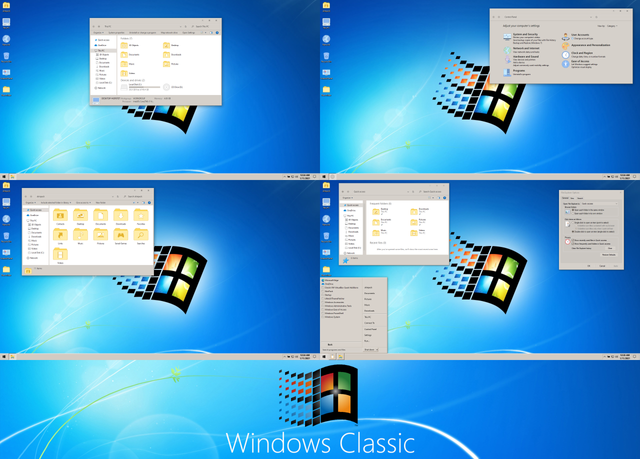Click the Local Disk (C:) usage bar

[144, 87]
